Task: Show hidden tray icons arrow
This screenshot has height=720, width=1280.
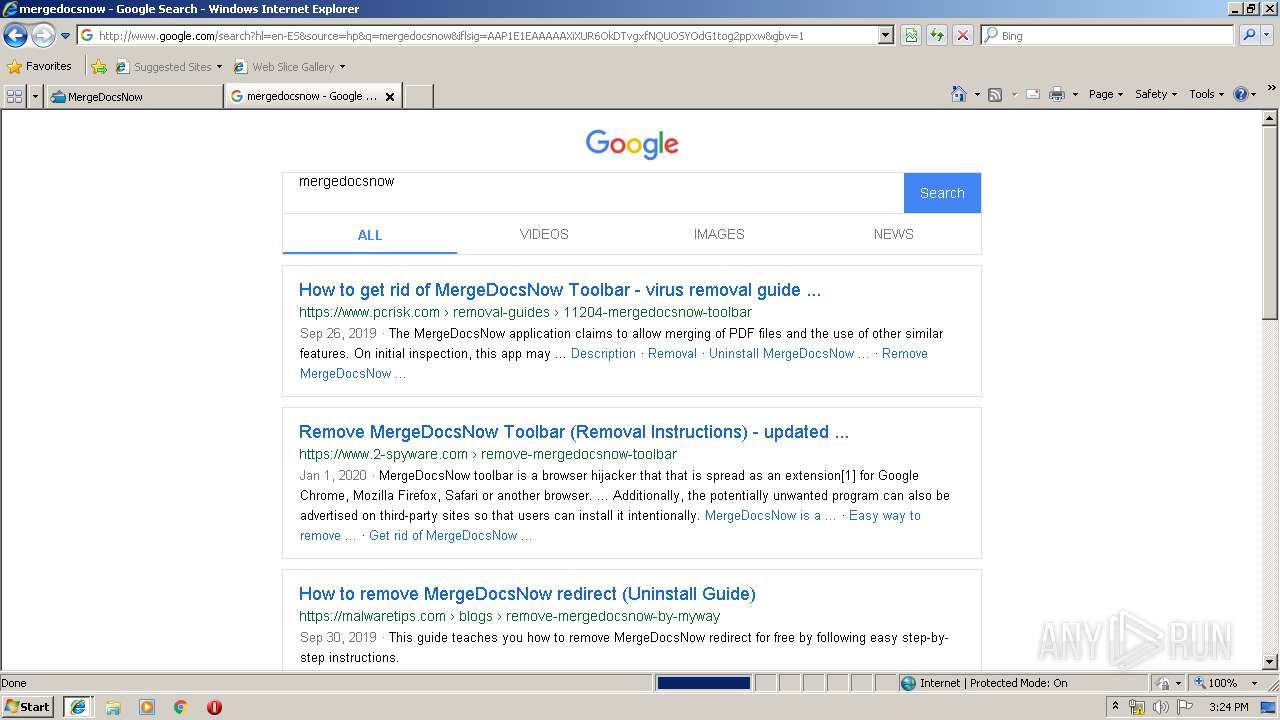Action: click(x=1115, y=707)
